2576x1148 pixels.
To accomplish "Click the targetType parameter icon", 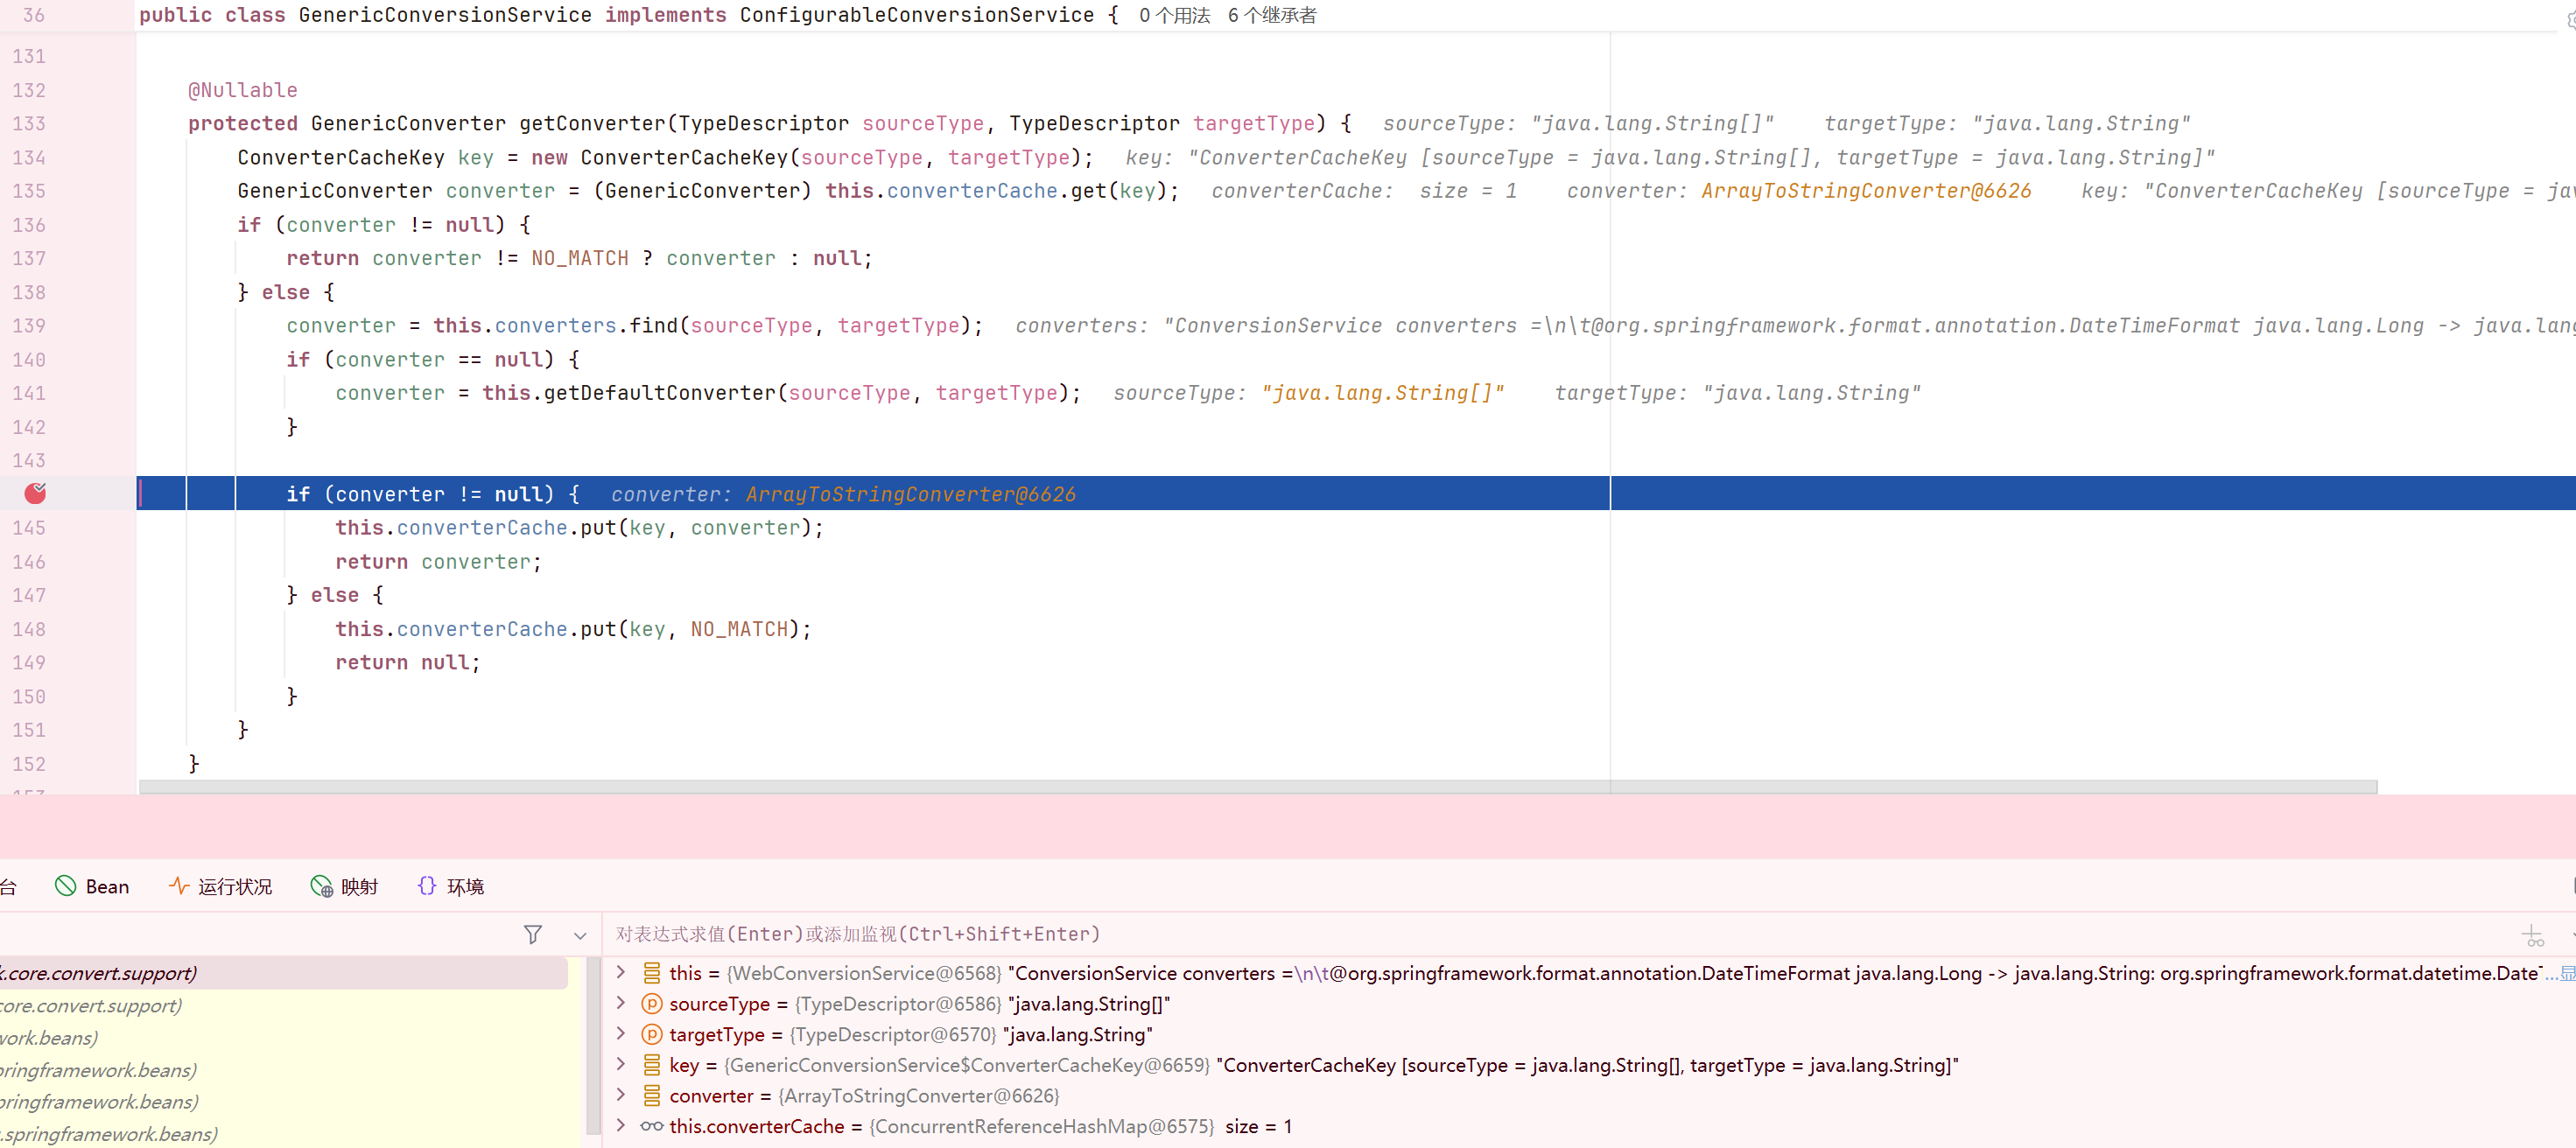I will [652, 1034].
